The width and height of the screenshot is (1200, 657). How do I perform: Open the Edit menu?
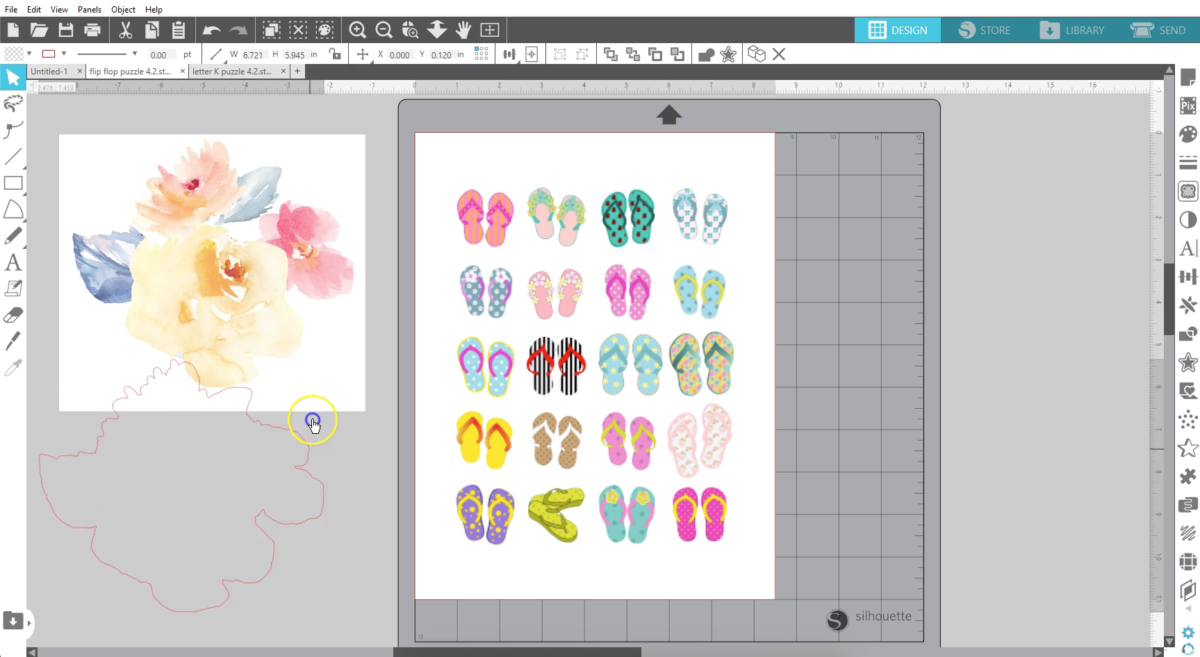pos(34,9)
